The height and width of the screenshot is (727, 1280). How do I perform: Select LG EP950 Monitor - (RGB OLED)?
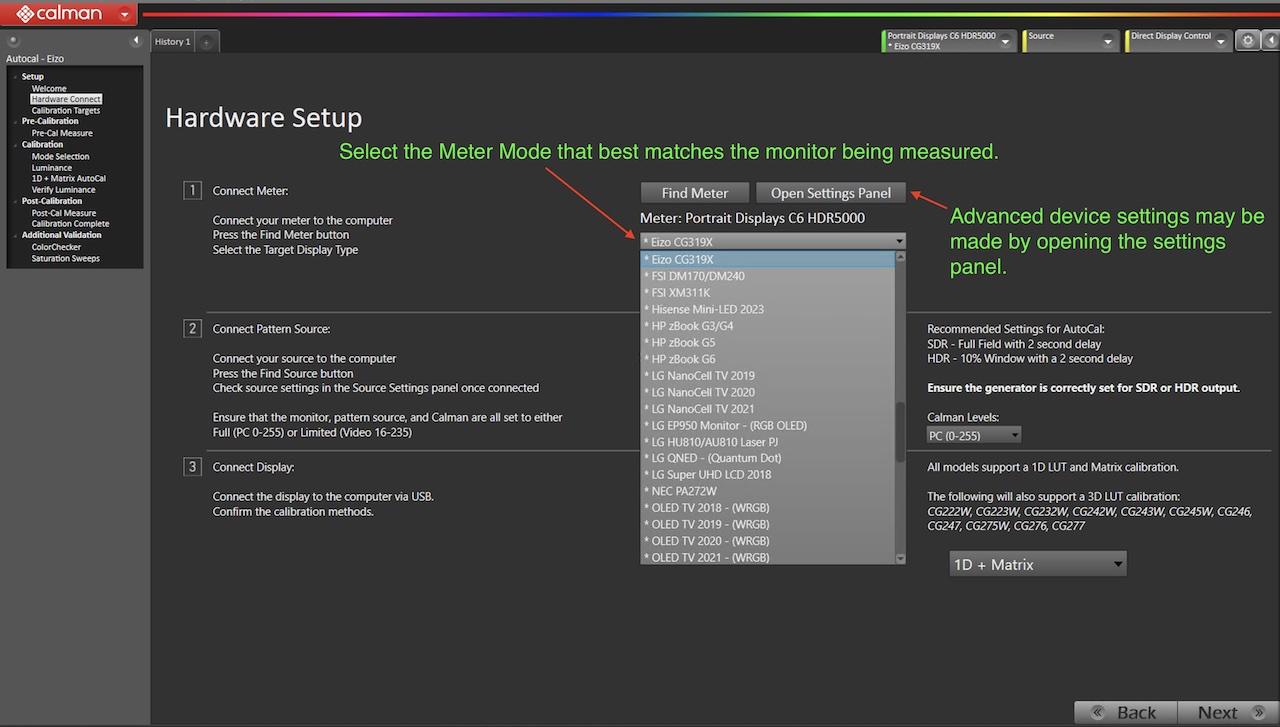point(768,425)
